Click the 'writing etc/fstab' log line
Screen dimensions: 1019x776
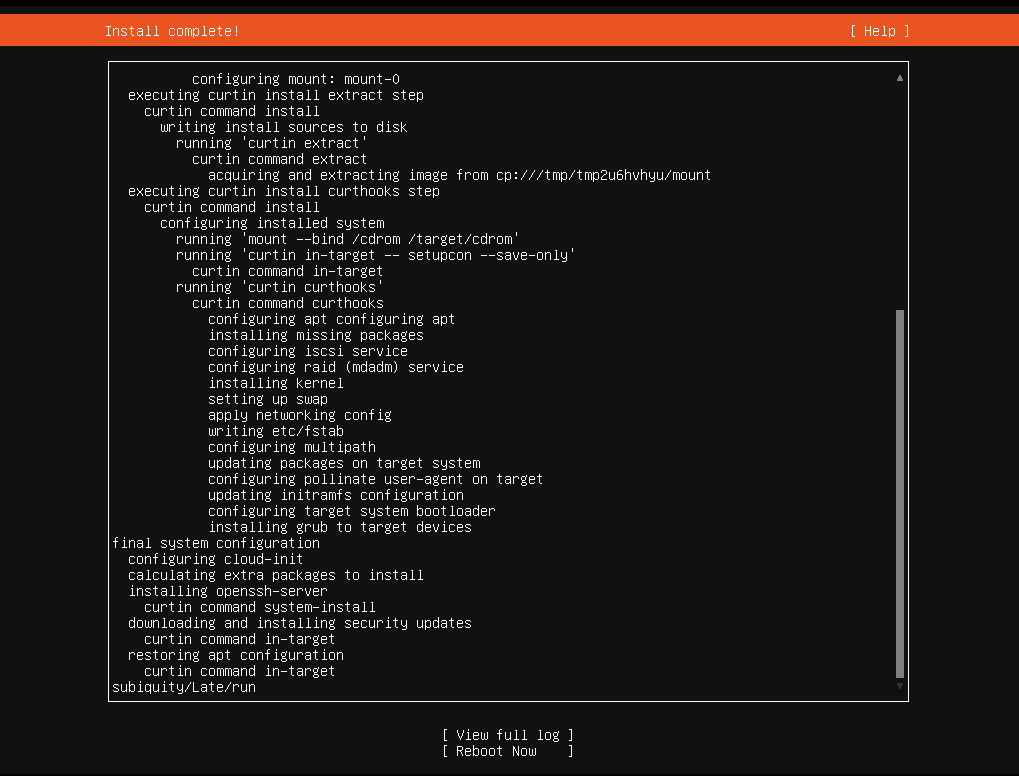click(275, 430)
